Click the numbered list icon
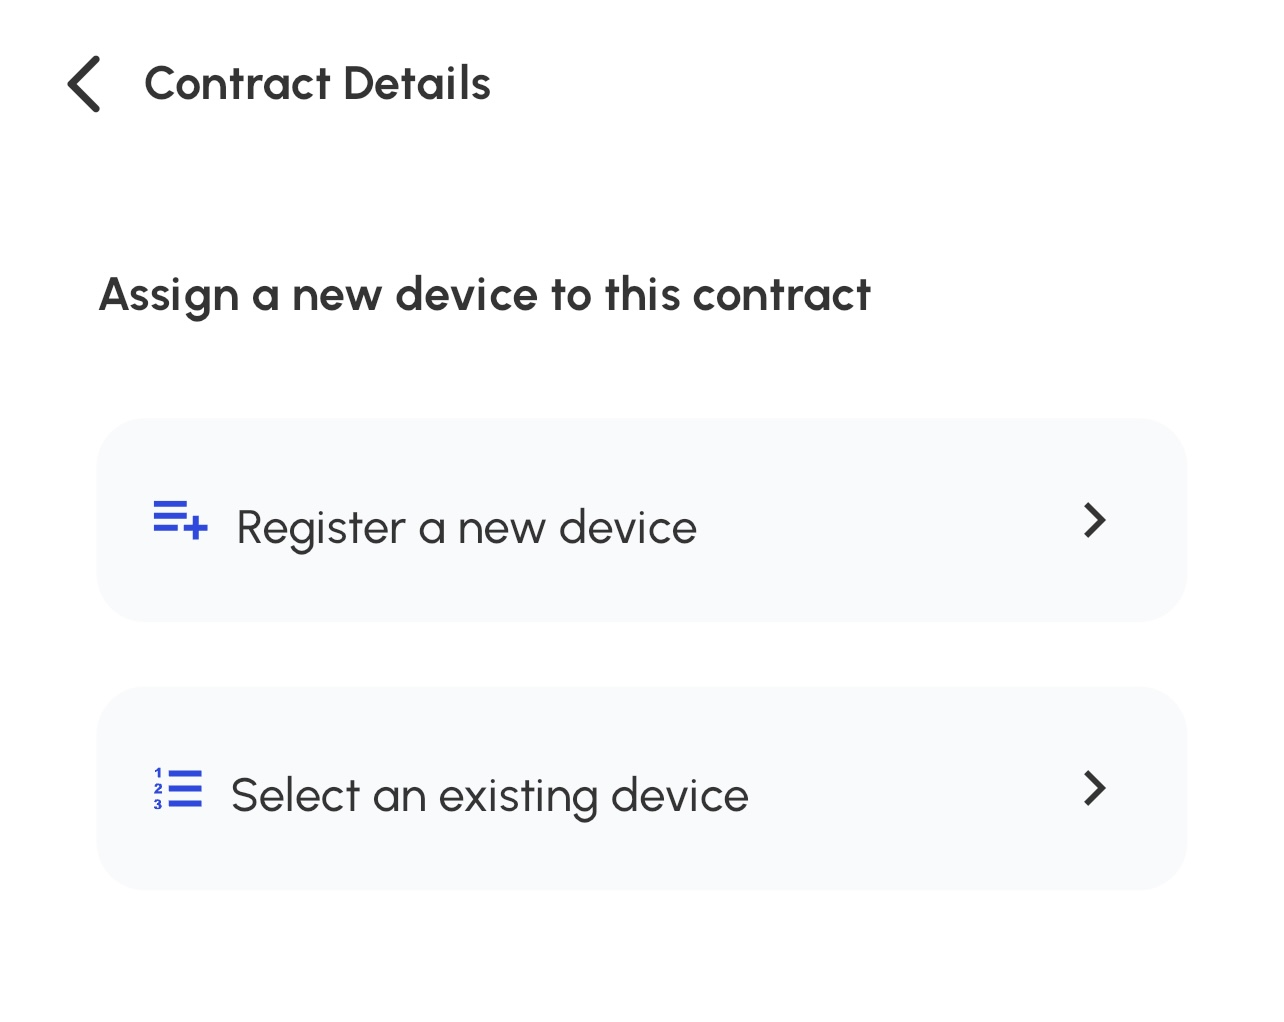 click(x=178, y=789)
